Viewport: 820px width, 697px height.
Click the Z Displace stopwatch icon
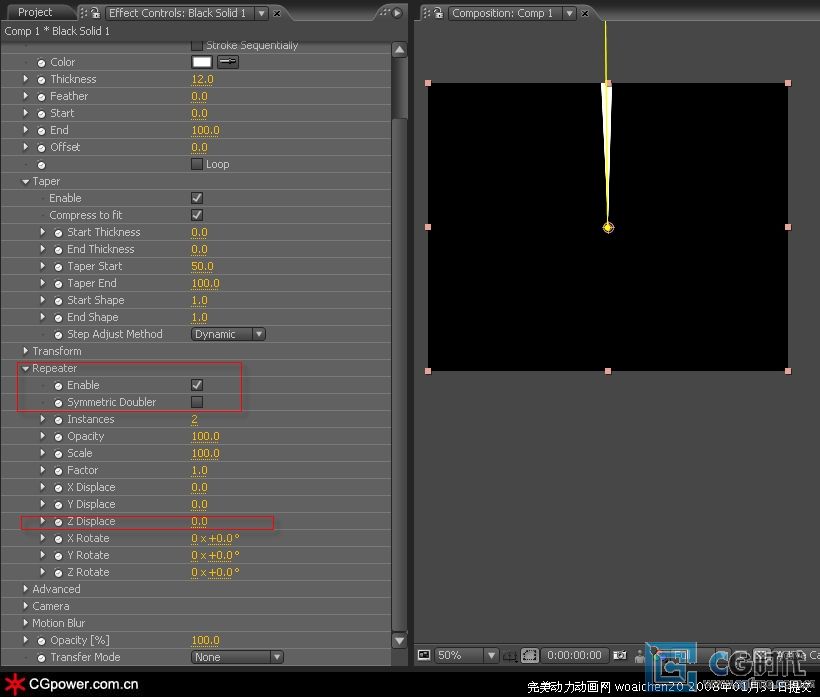(59, 521)
